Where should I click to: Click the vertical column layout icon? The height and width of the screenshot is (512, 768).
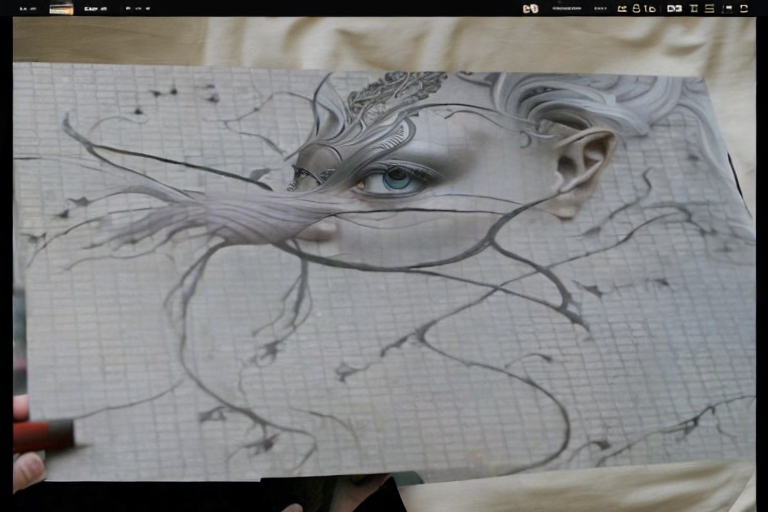coord(694,8)
